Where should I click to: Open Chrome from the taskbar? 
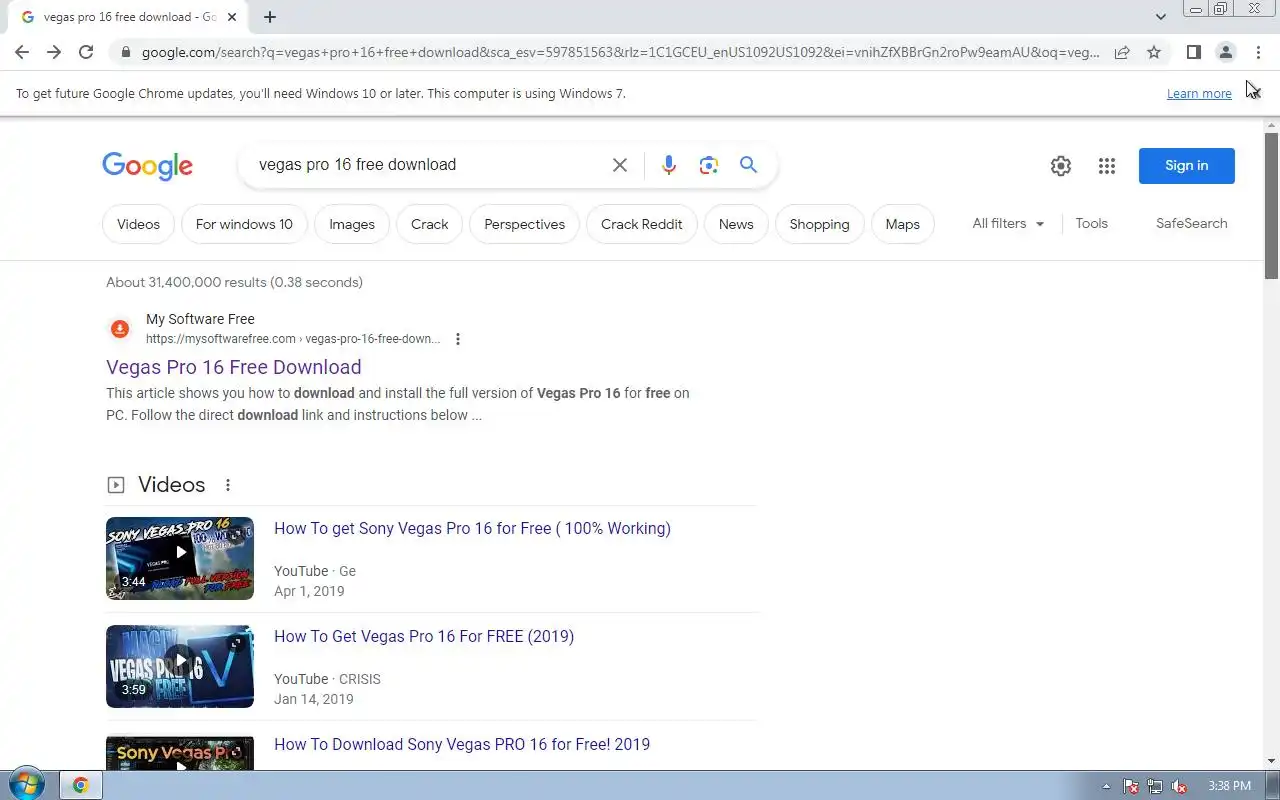(80, 785)
